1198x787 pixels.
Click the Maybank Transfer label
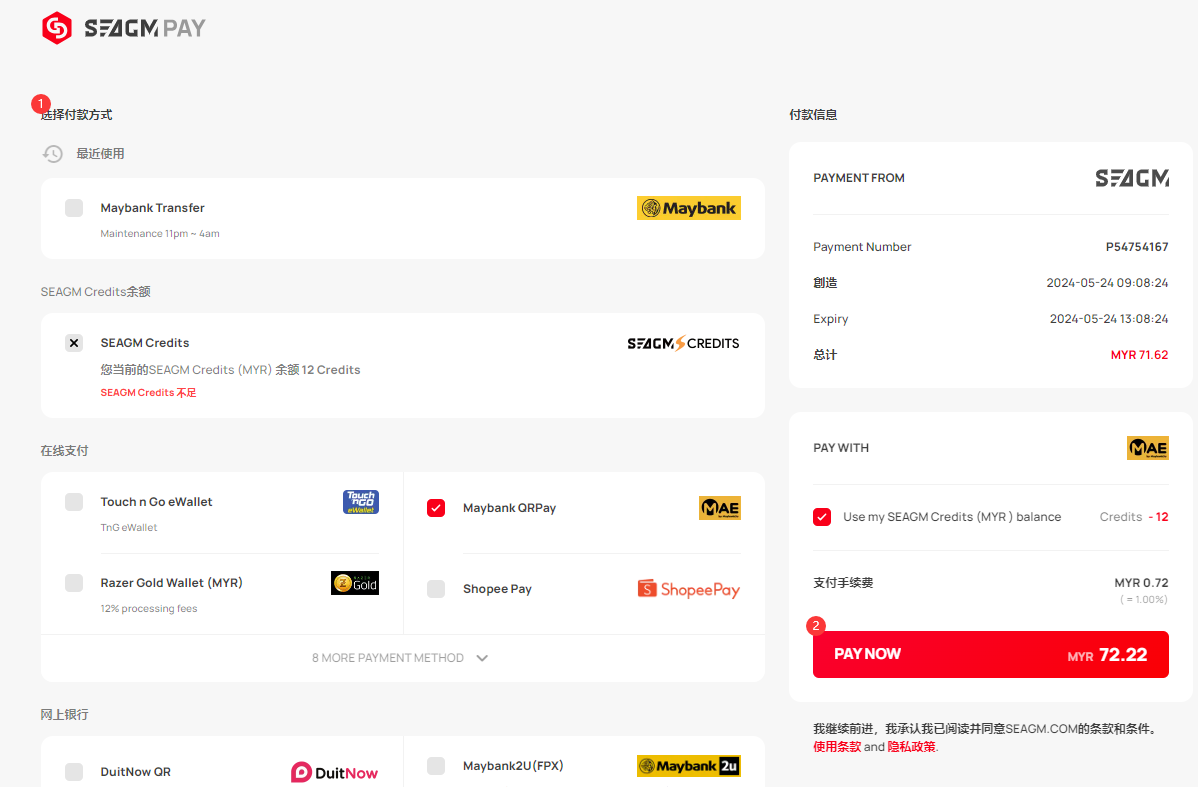pos(153,208)
